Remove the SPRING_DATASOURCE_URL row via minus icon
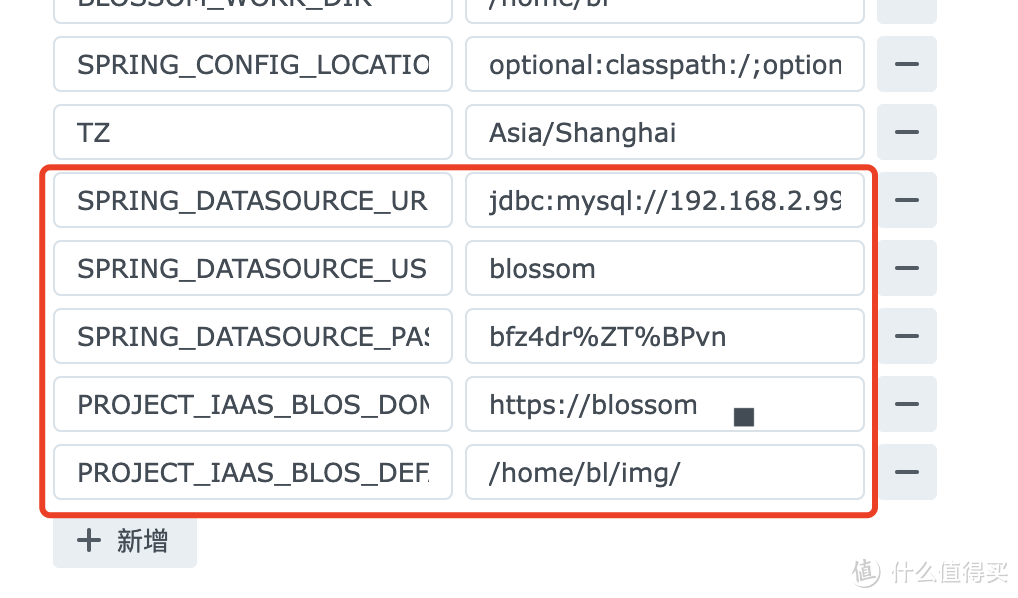Viewport: 1018px width, 598px height. pyautogui.click(x=906, y=201)
